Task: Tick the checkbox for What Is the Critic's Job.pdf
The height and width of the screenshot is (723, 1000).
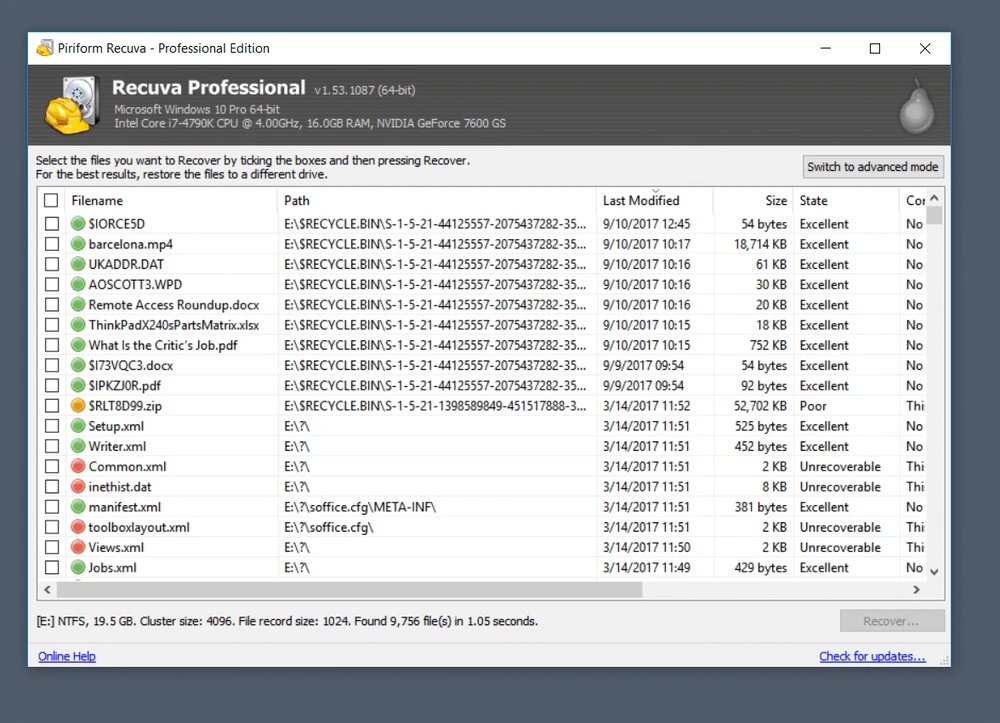Action: (52, 346)
